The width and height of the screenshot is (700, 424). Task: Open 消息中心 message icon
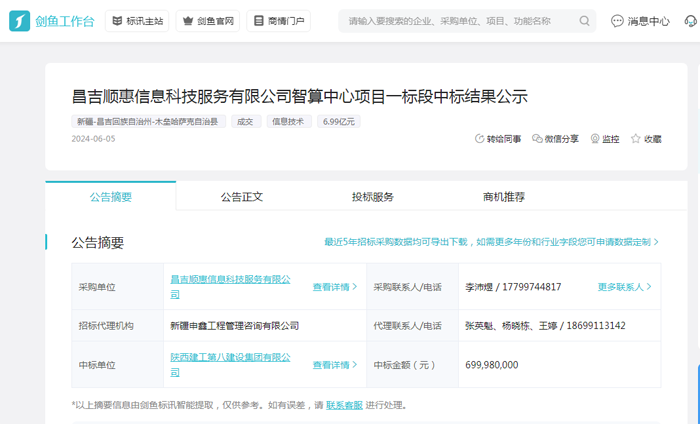click(618, 21)
